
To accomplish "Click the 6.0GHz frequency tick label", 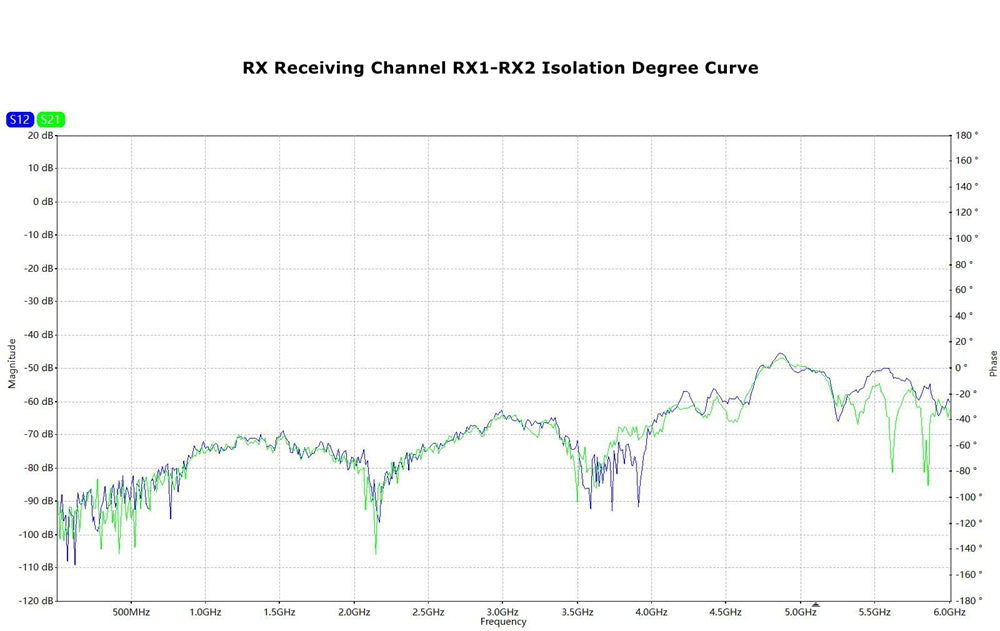I will coord(948,611).
